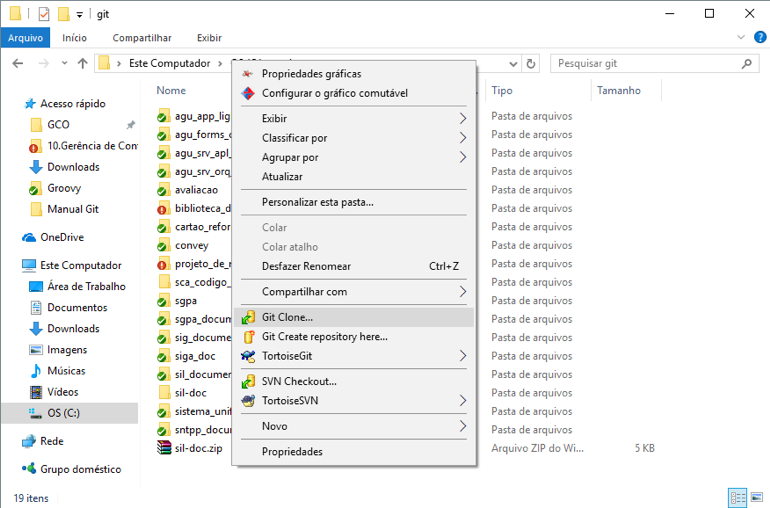Click the Pesquisar git search field

(655, 64)
